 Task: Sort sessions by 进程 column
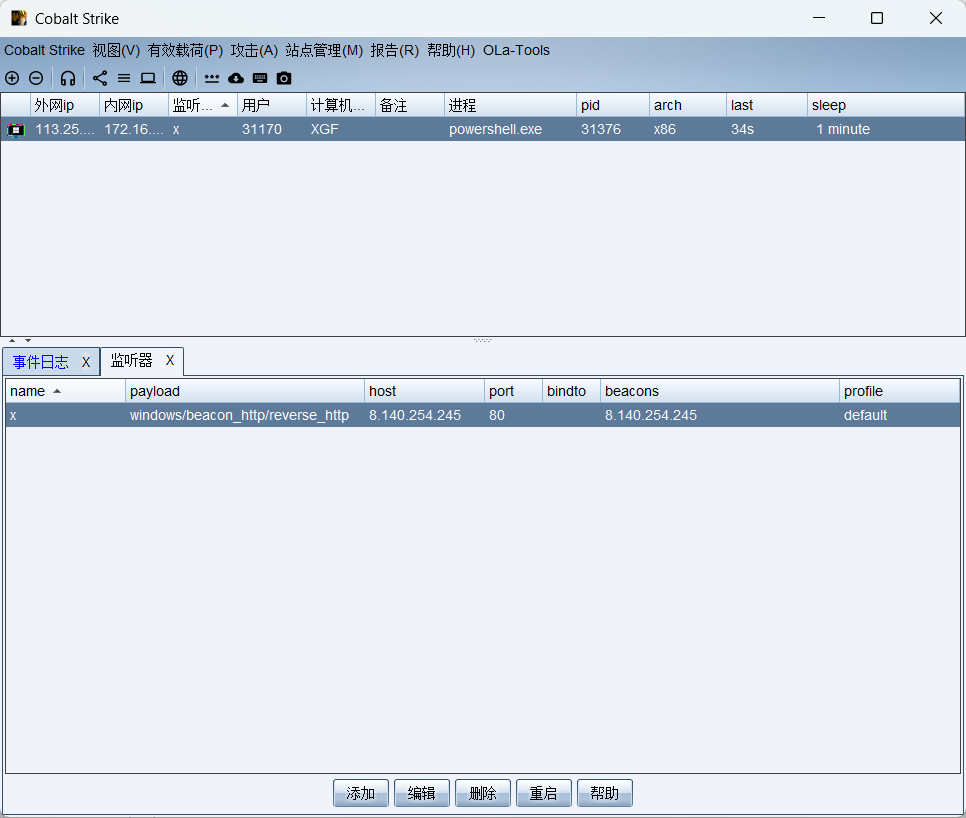(510, 105)
